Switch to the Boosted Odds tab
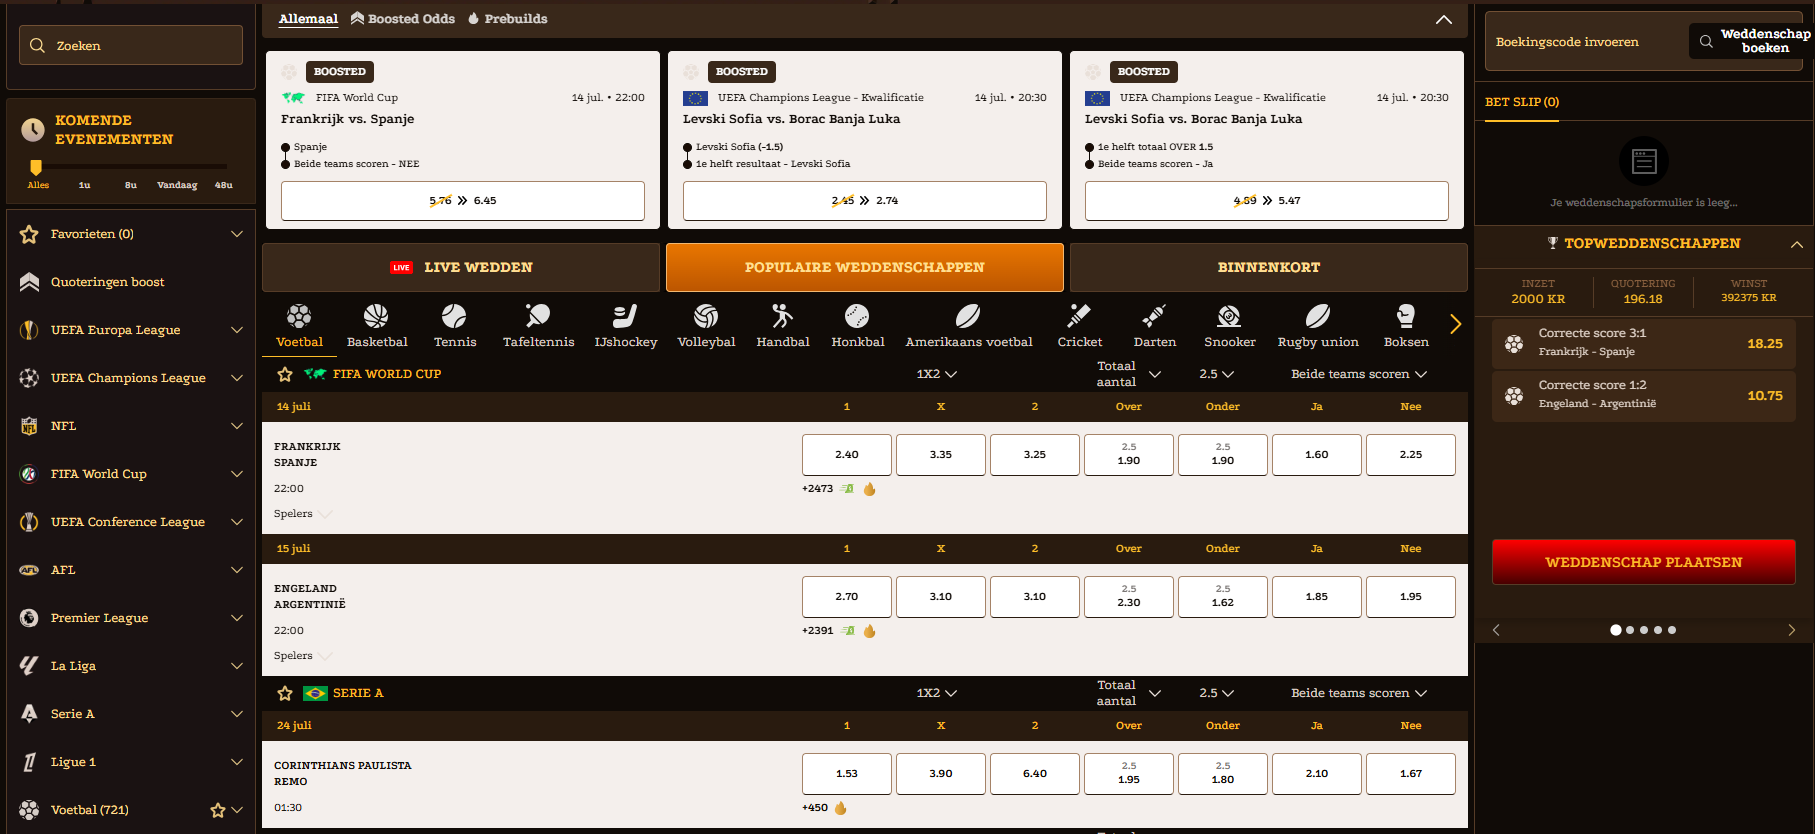 [x=403, y=19]
